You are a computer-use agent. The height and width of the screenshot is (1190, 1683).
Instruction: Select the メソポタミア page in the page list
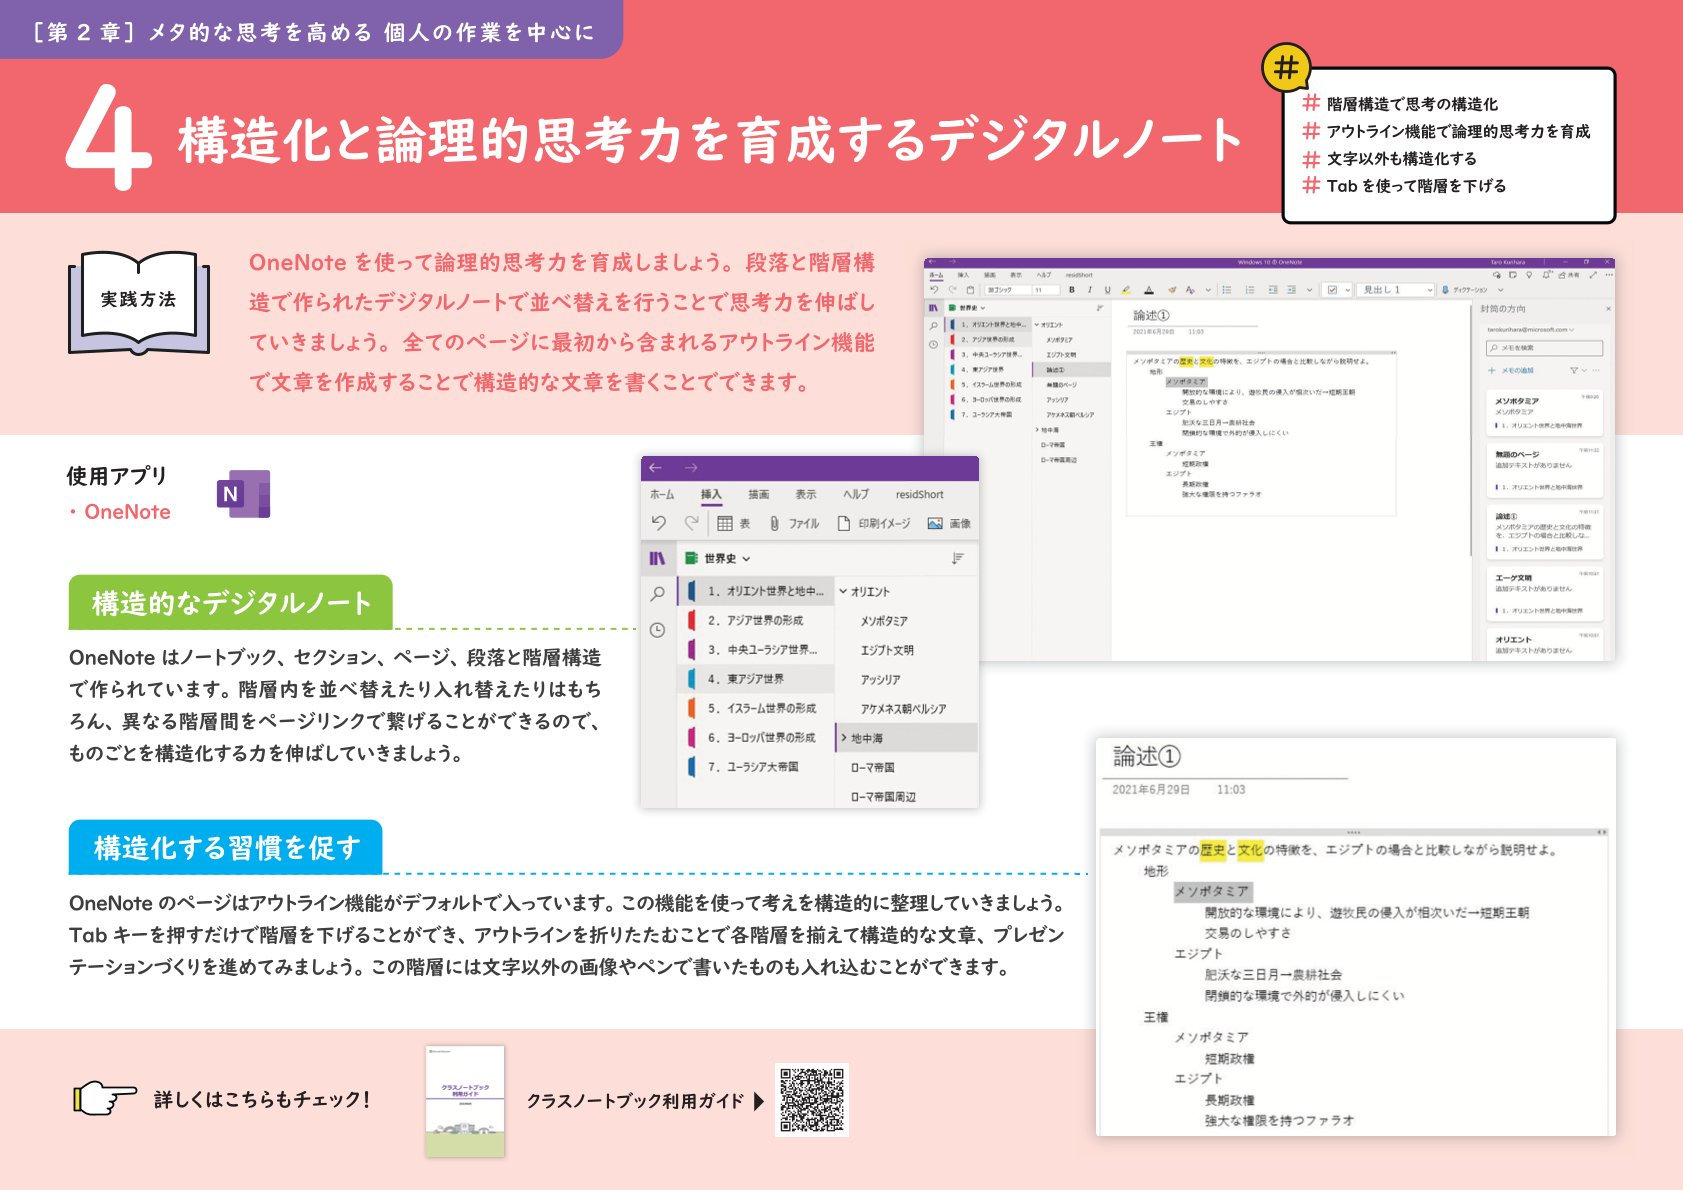(x=886, y=619)
